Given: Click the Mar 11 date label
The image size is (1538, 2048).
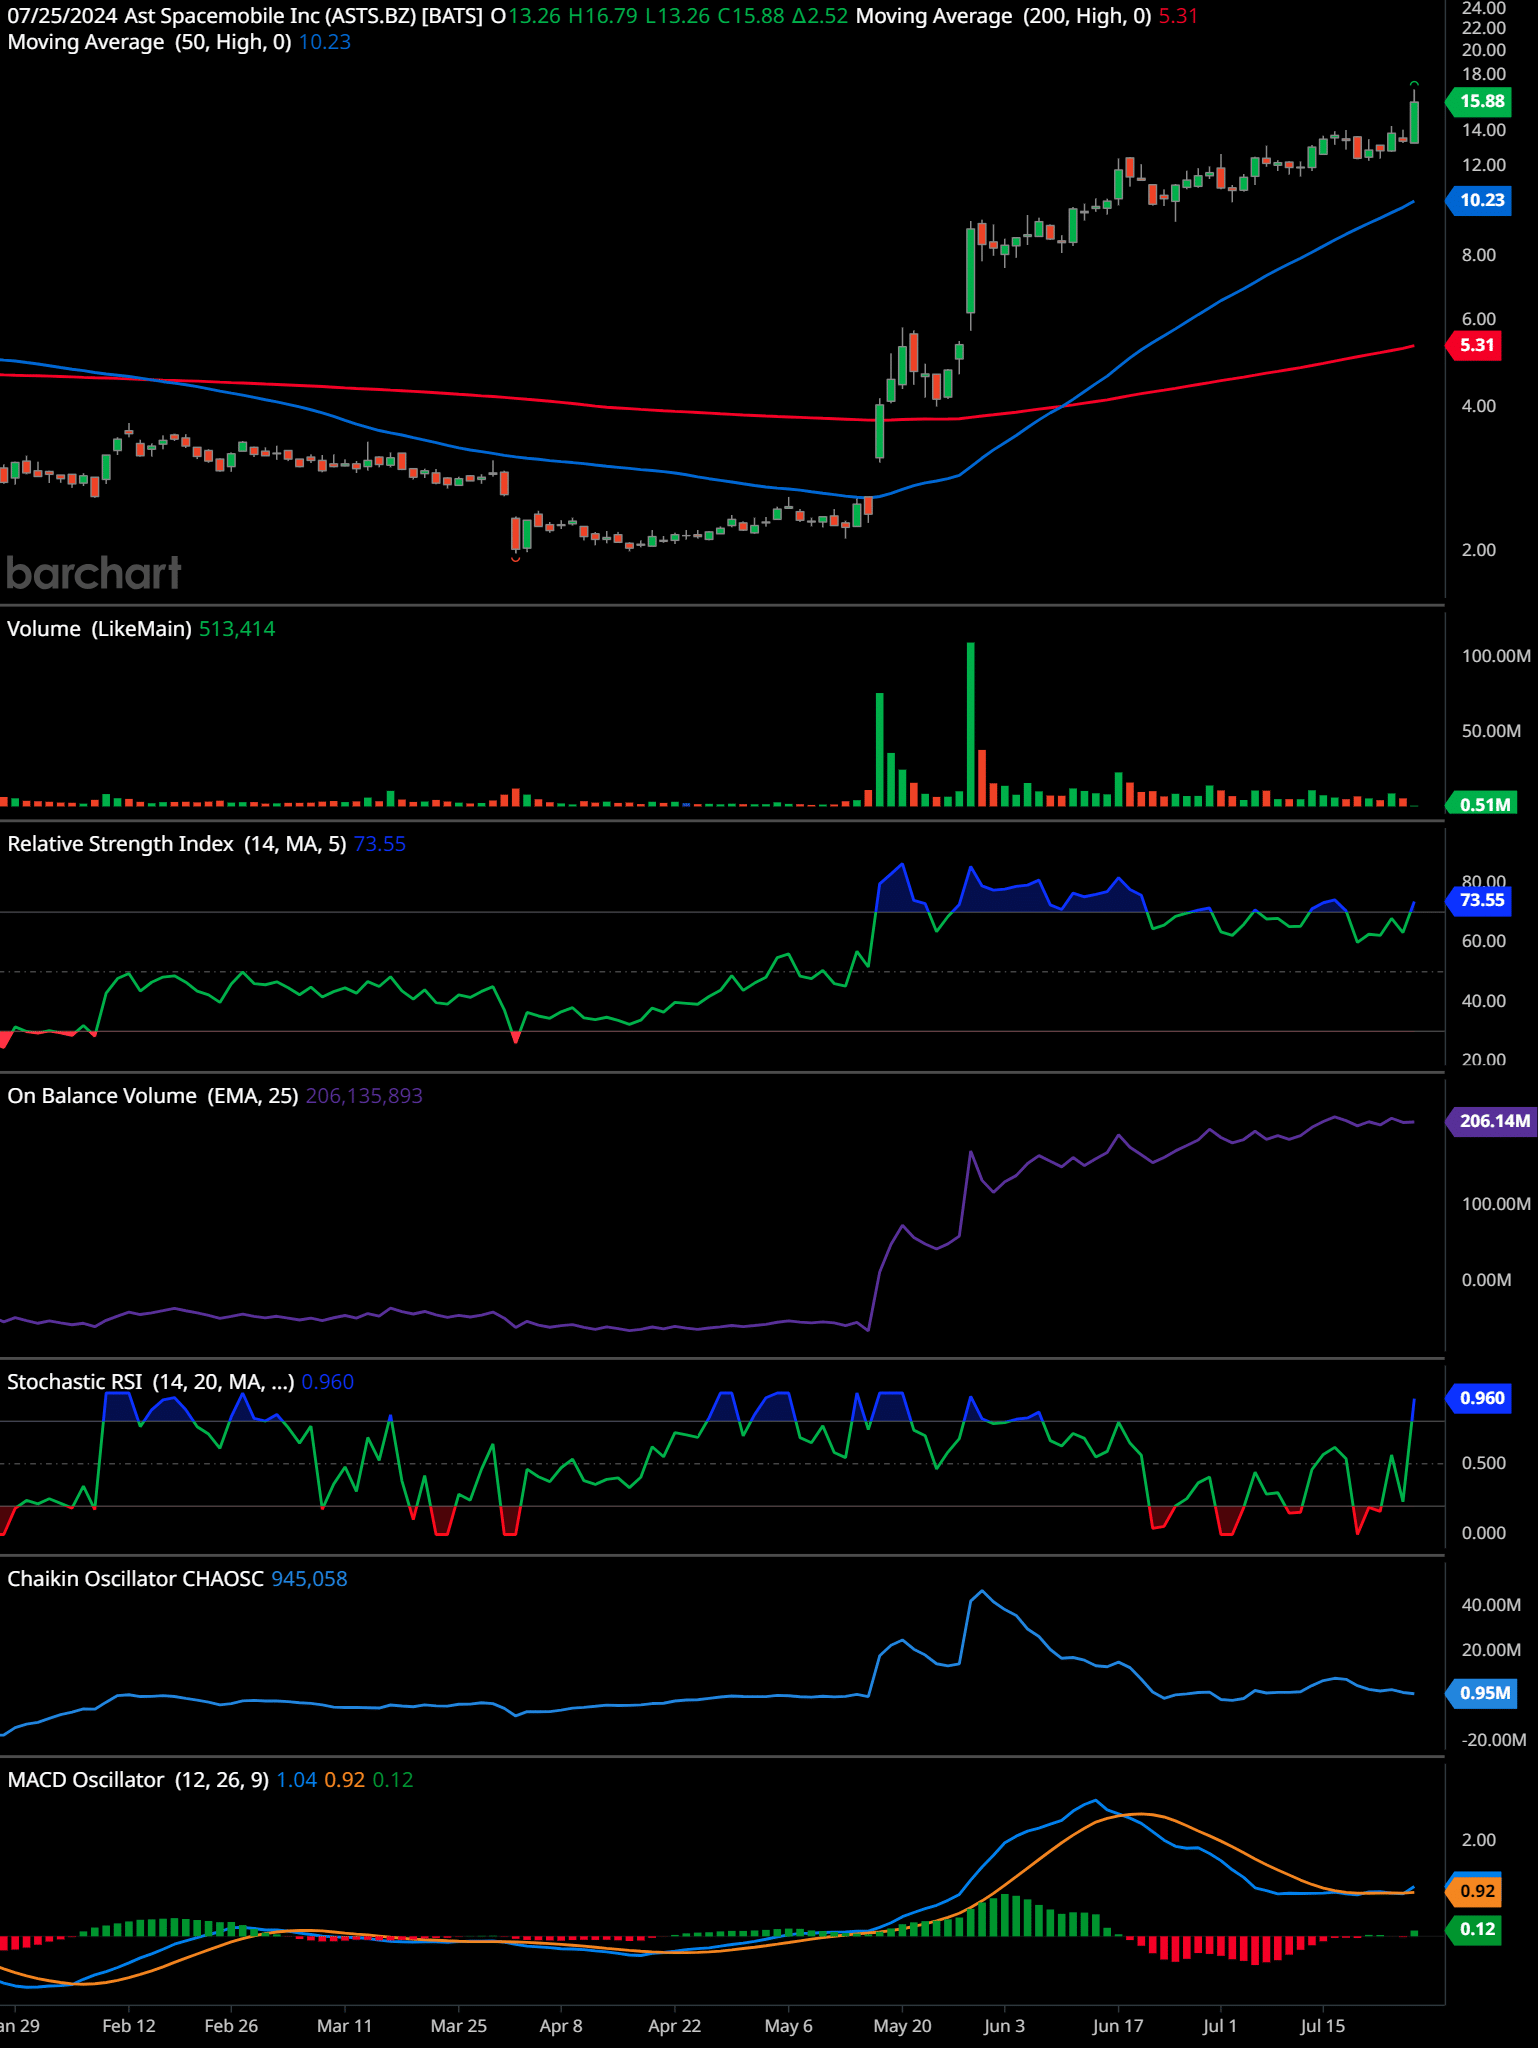Looking at the screenshot, I should click(x=344, y=2026).
